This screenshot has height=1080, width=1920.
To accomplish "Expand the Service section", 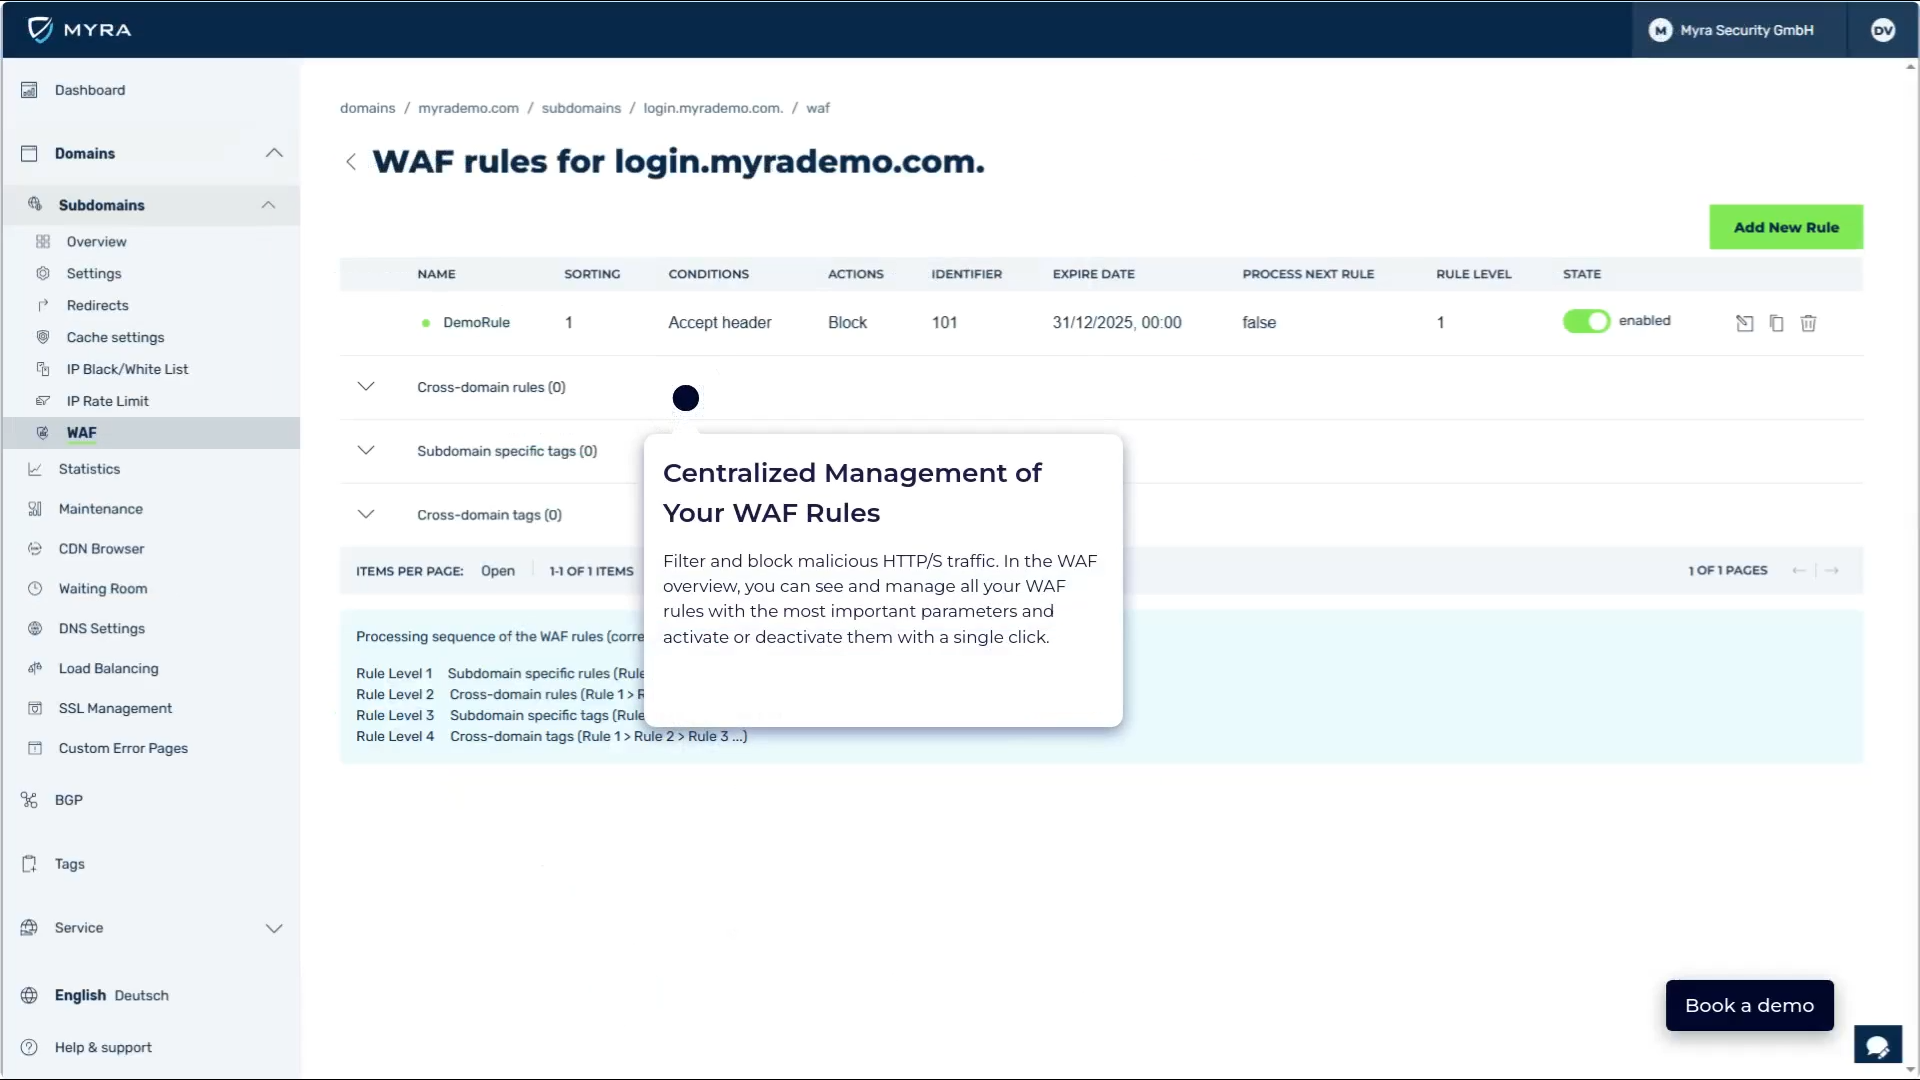I will coord(274,928).
